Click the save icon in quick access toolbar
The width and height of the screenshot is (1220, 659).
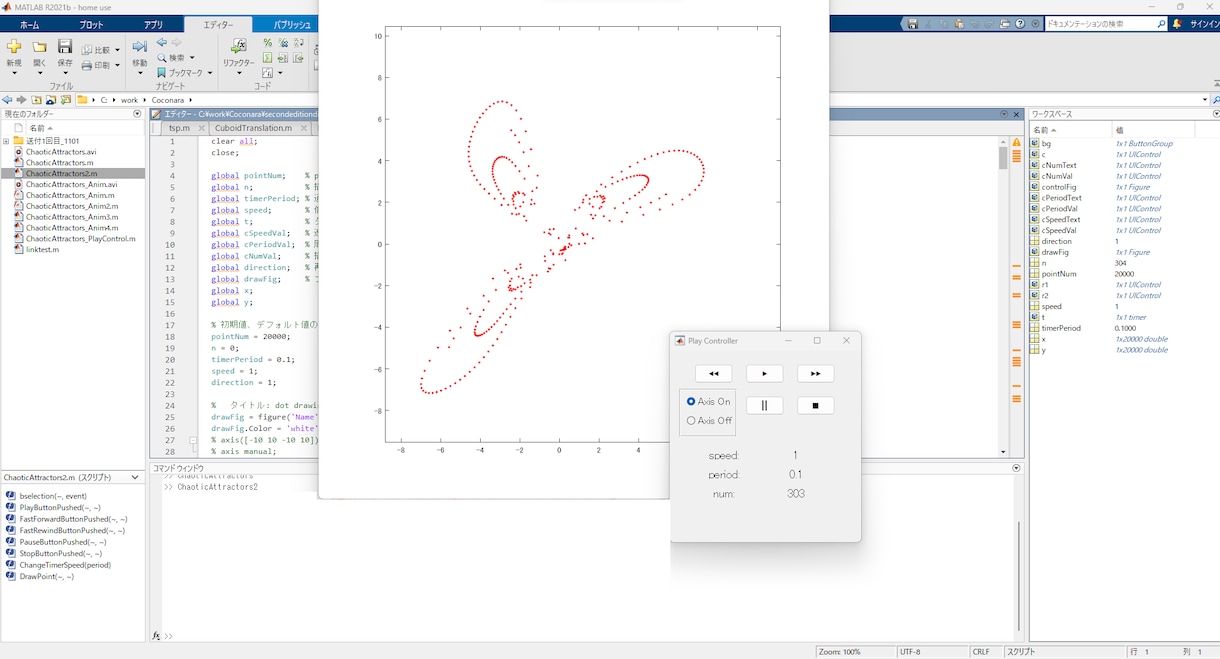coord(912,23)
